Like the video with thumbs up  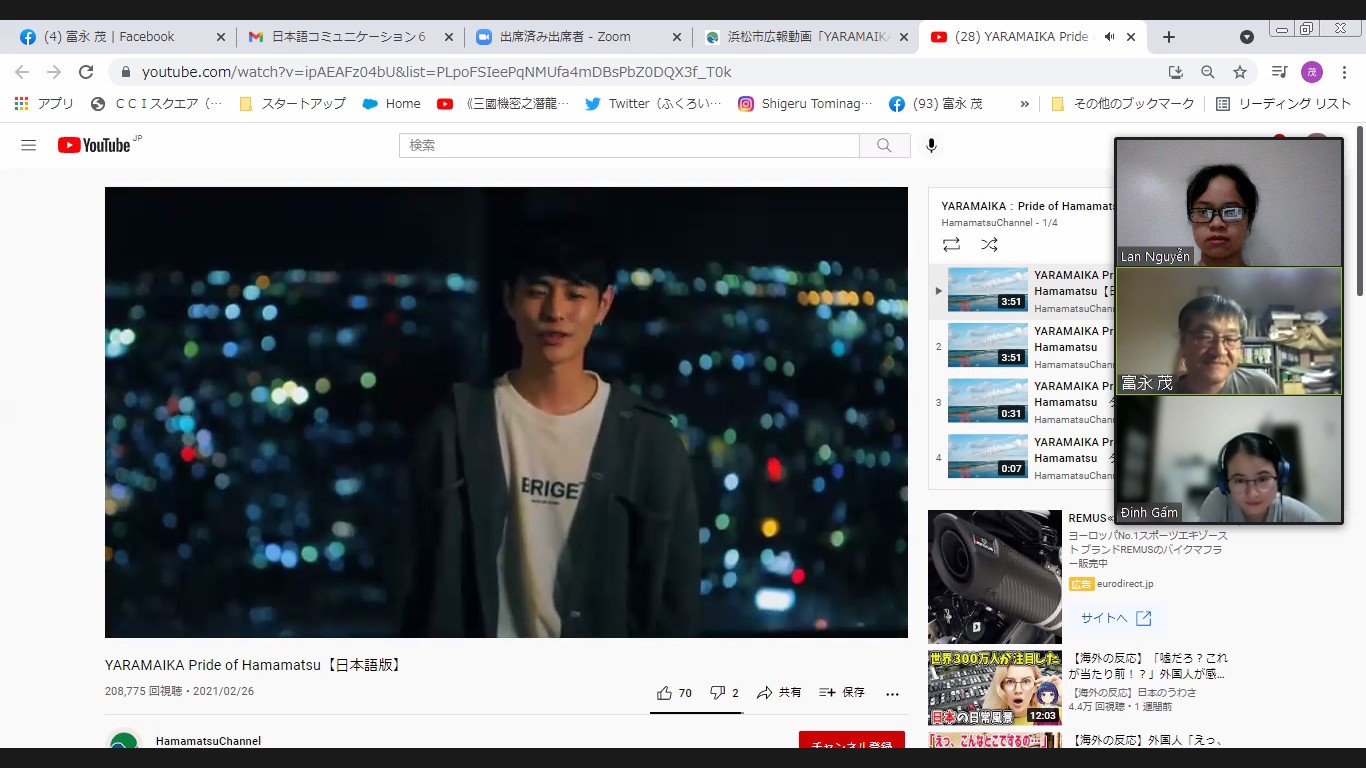pyautogui.click(x=664, y=693)
